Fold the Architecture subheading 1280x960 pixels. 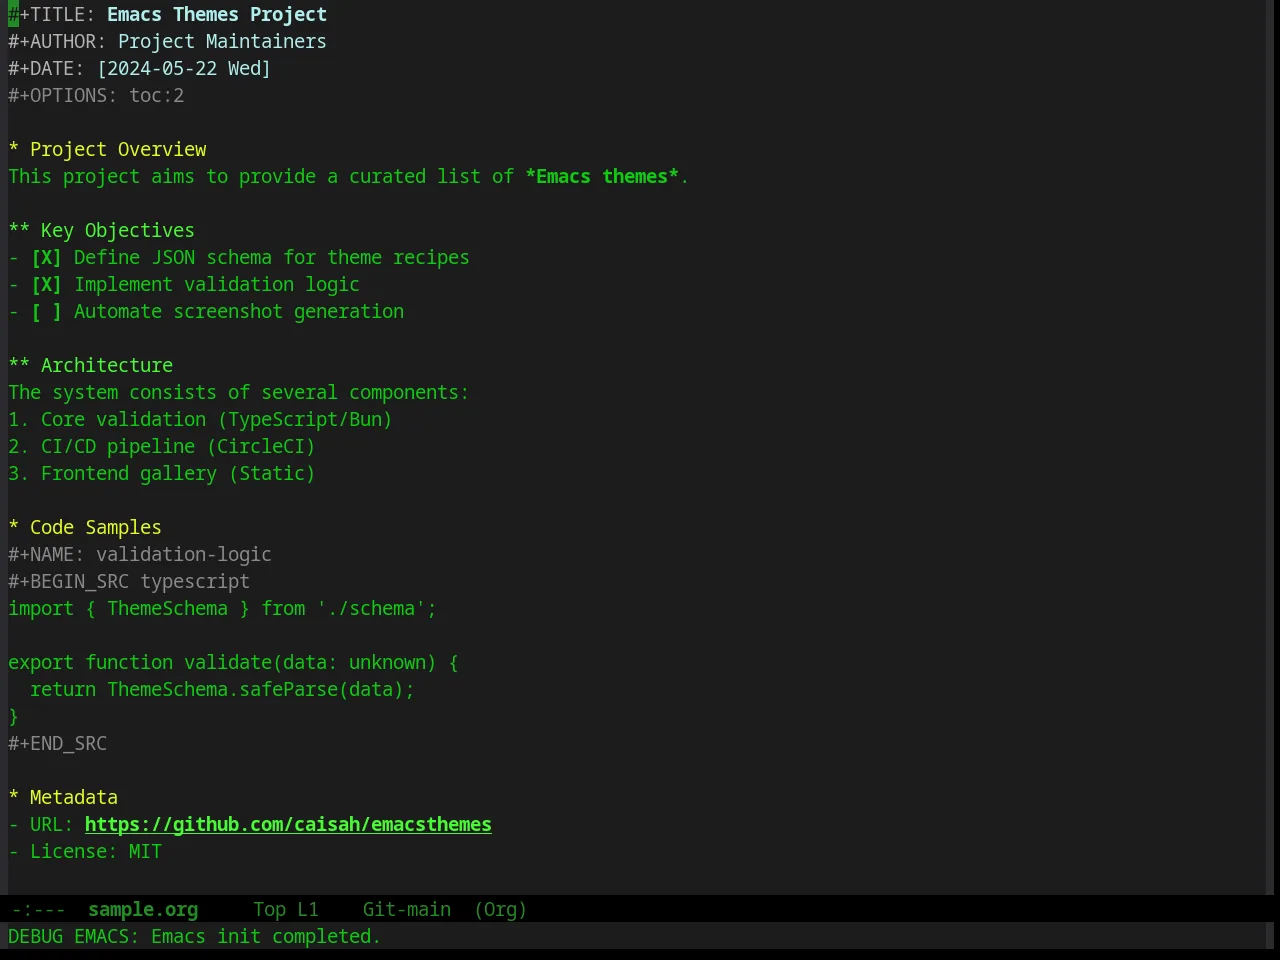click(x=90, y=366)
